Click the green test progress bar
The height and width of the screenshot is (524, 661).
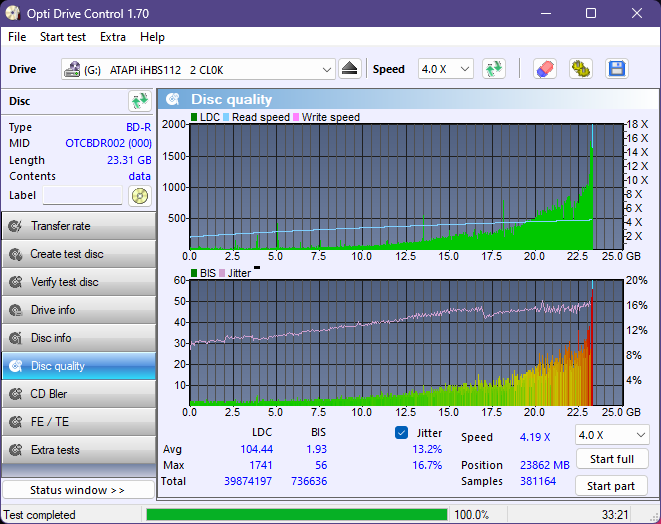coord(297,515)
